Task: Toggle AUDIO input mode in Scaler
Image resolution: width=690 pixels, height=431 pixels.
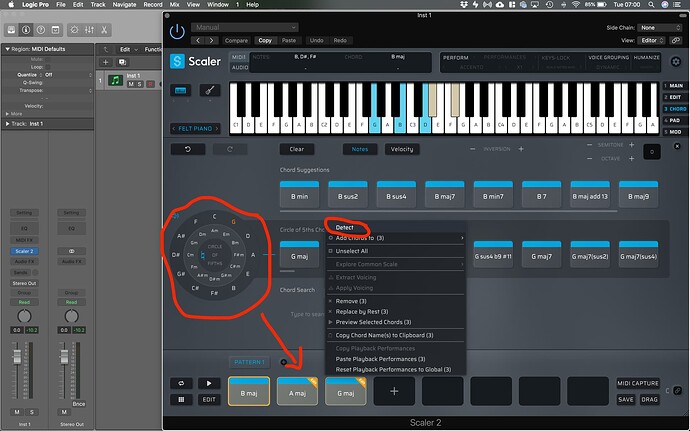Action: point(240,67)
